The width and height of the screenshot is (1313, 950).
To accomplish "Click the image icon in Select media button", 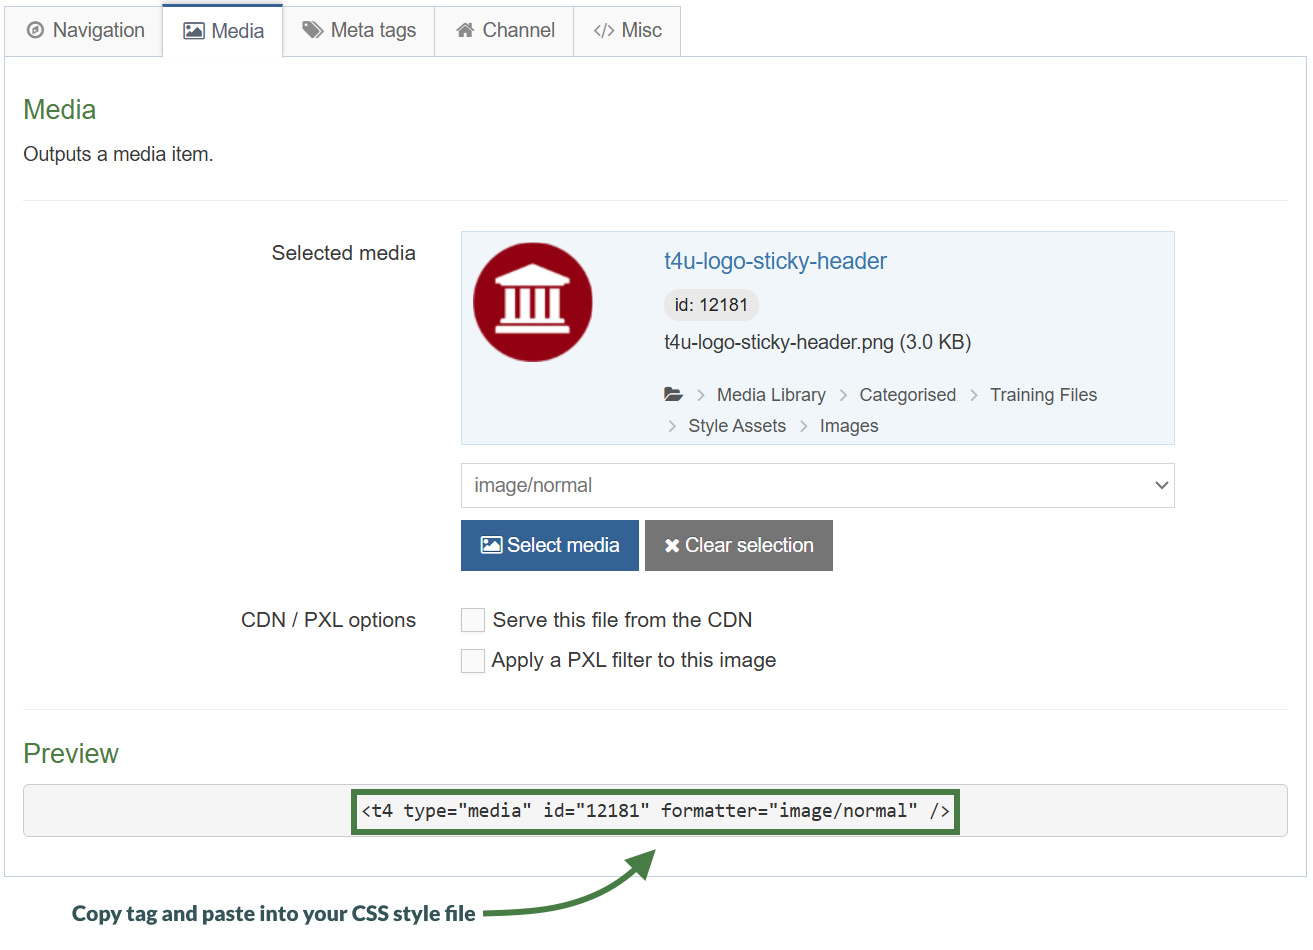I will [x=491, y=545].
